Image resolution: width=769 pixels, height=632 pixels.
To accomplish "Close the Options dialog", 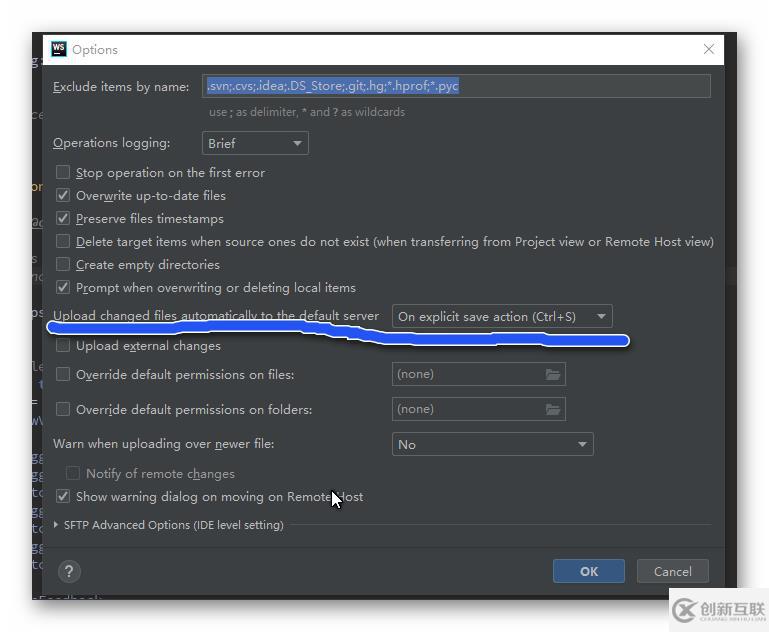I will pos(708,49).
